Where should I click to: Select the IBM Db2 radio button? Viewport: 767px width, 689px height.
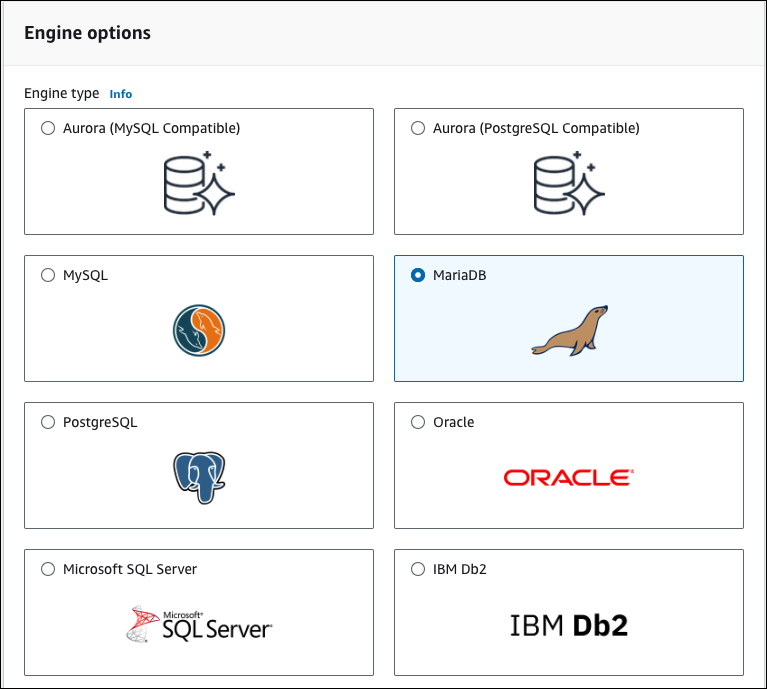click(418, 569)
